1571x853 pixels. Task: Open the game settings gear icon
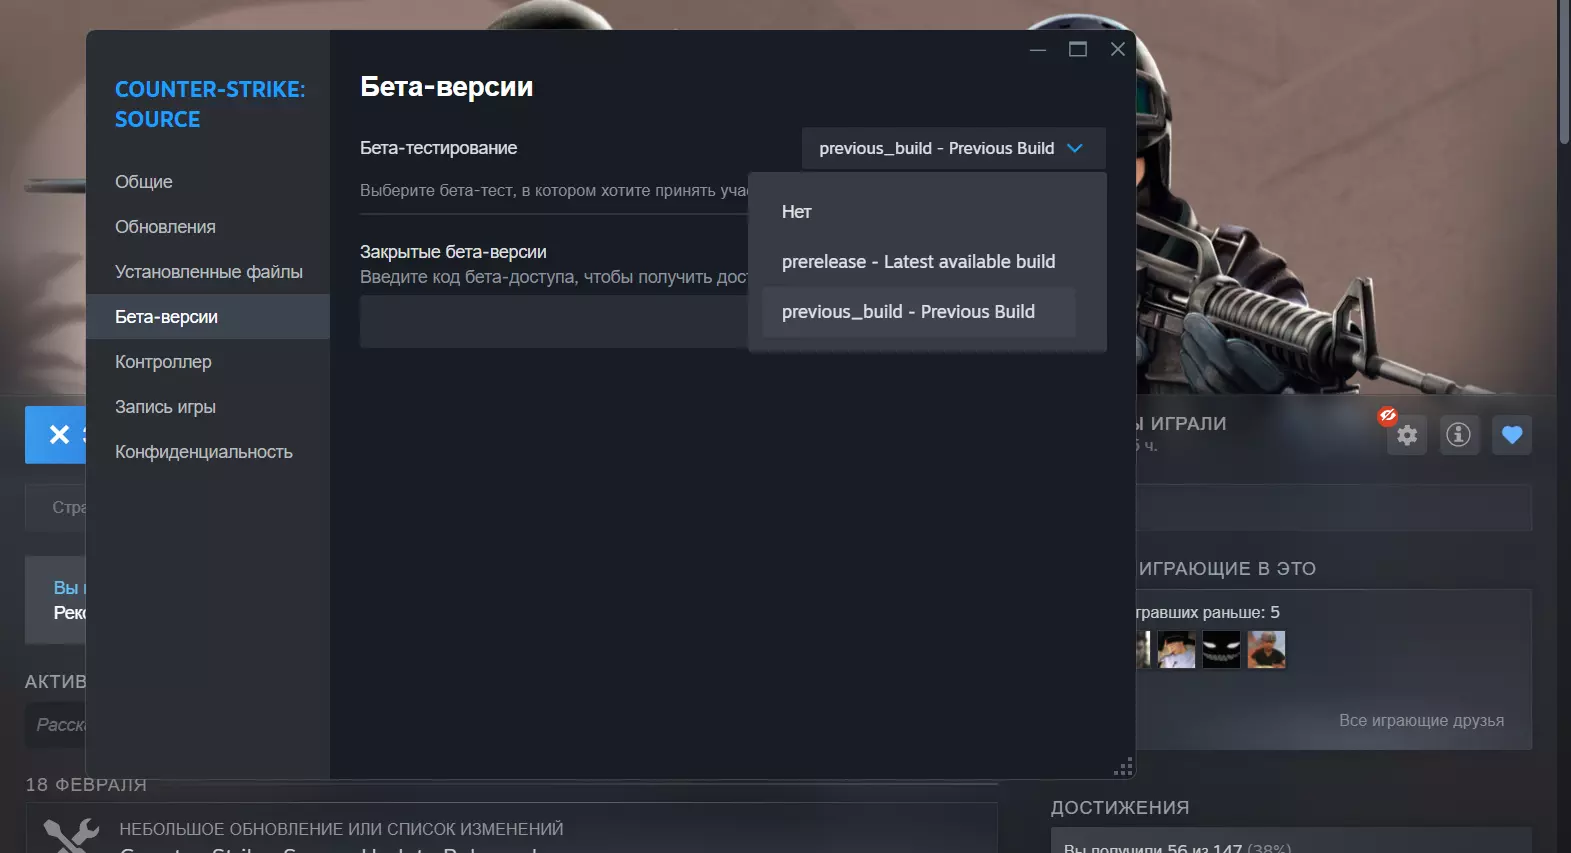coord(1407,435)
